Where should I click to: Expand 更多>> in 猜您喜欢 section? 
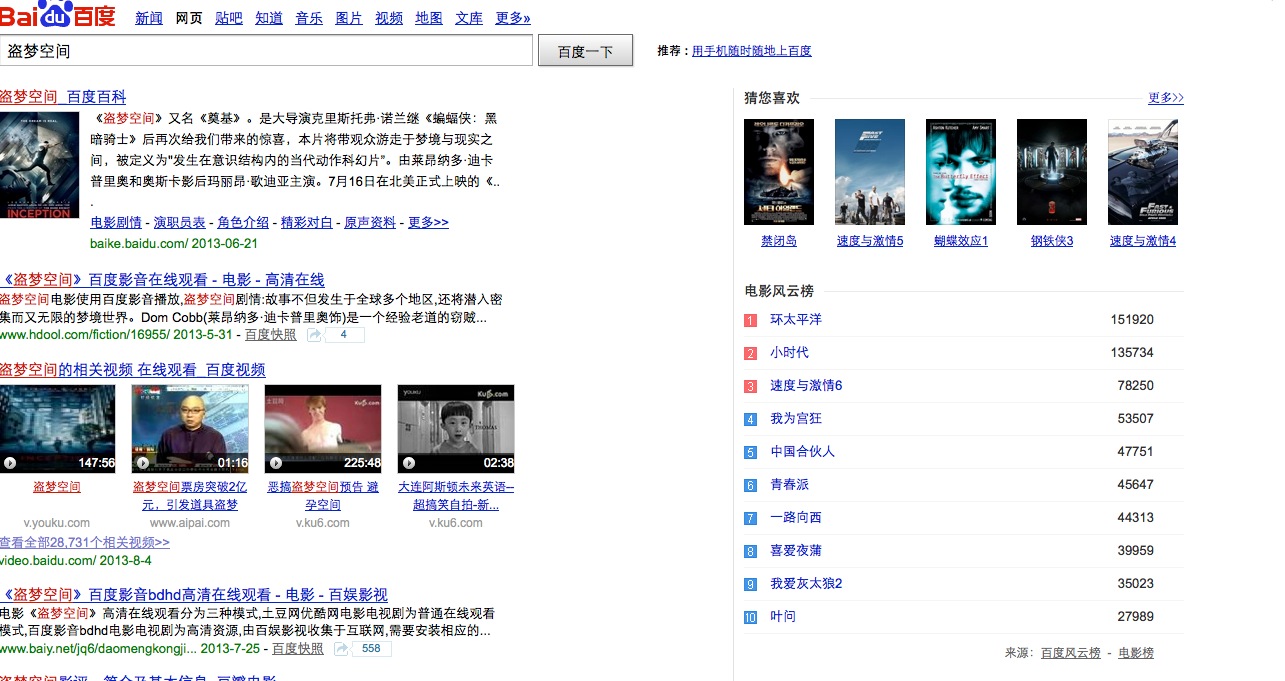(1166, 98)
